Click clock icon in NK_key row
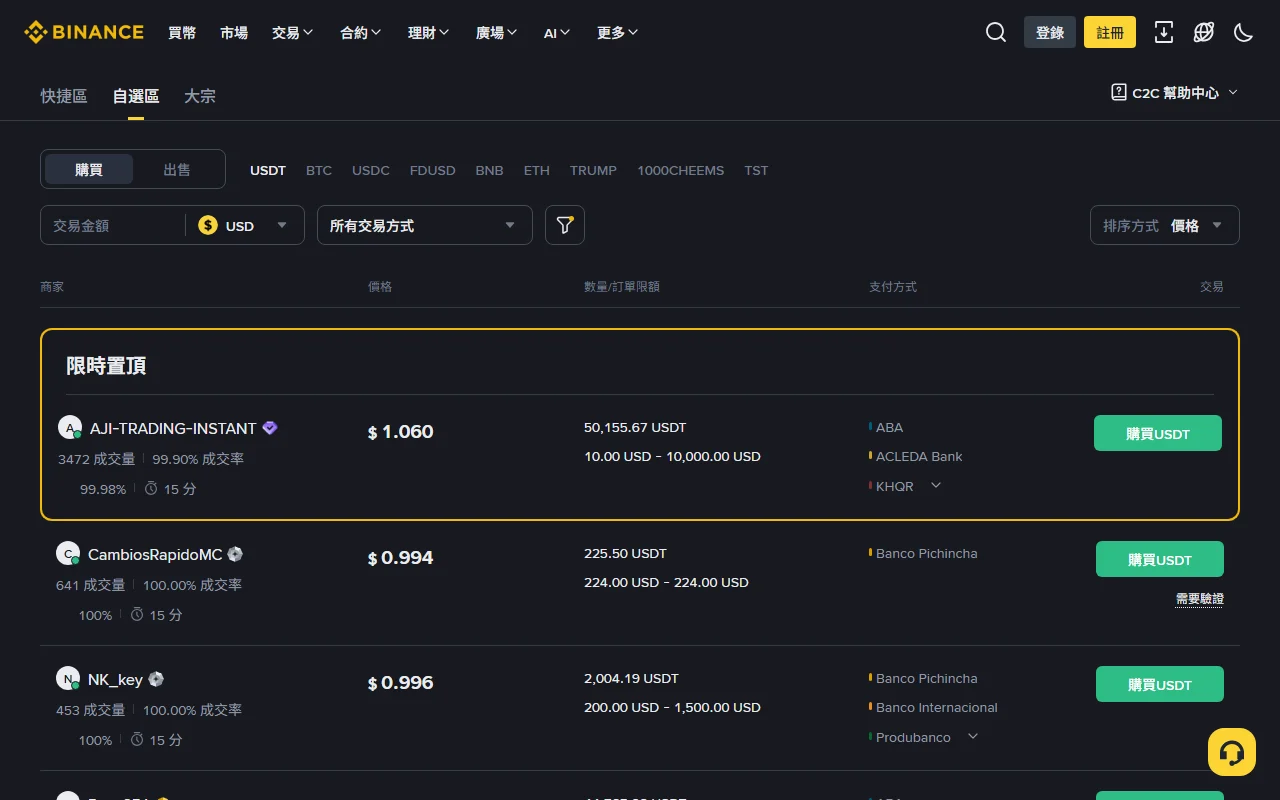The image size is (1280, 800). (137, 740)
